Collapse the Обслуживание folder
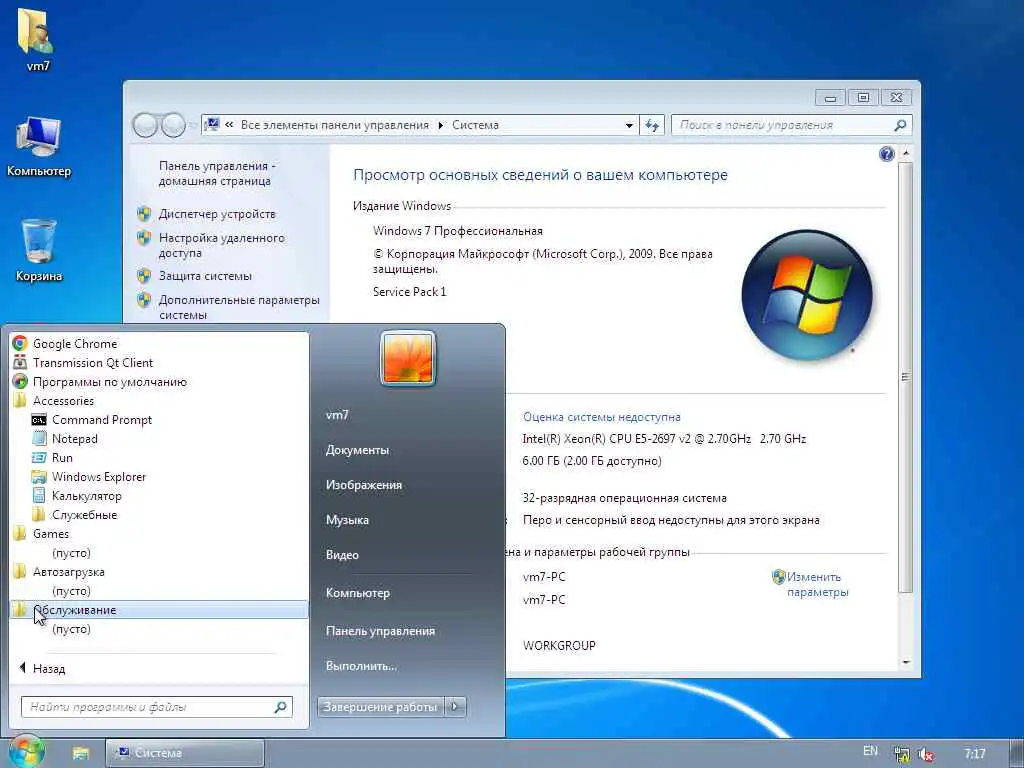 (x=159, y=610)
